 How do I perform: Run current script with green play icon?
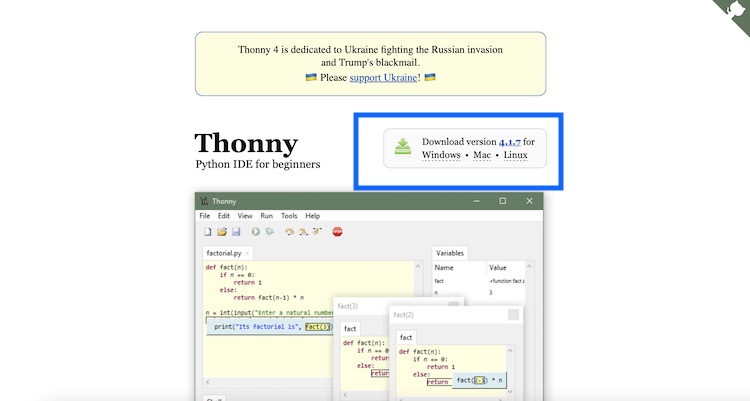click(256, 232)
